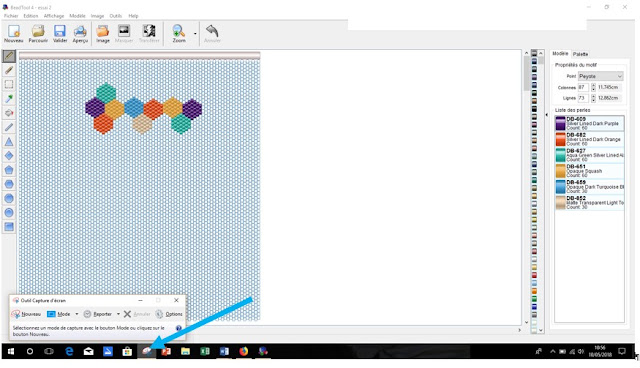Select the eyedropper color picker tool

9,99
